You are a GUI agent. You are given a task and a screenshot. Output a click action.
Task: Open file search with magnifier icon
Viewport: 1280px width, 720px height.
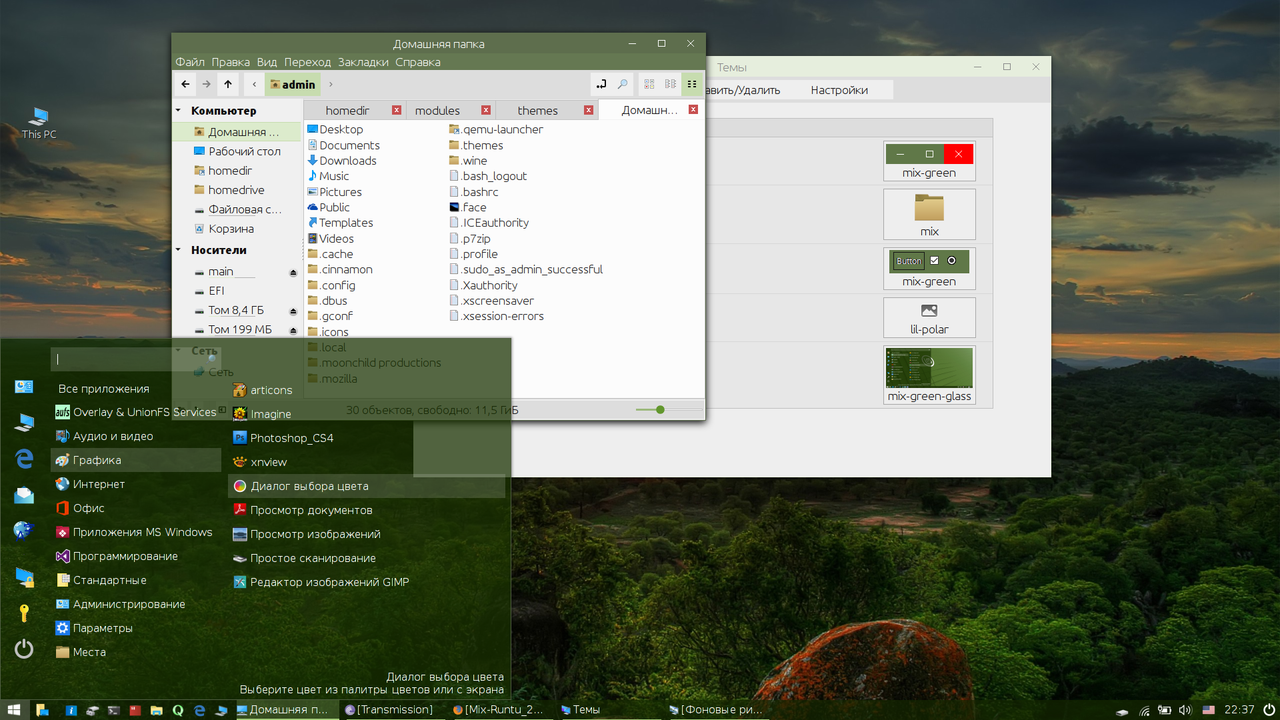pos(622,85)
